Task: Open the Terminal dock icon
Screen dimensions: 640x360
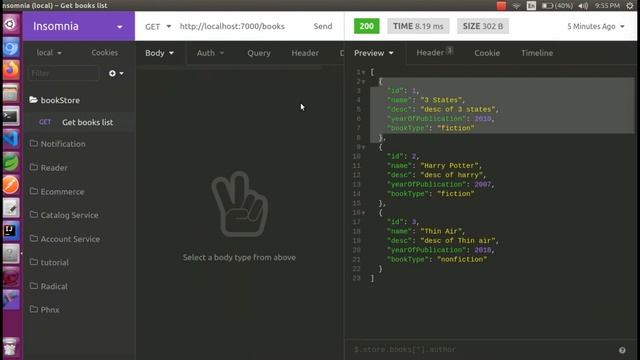Action: pyautogui.click(x=11, y=116)
